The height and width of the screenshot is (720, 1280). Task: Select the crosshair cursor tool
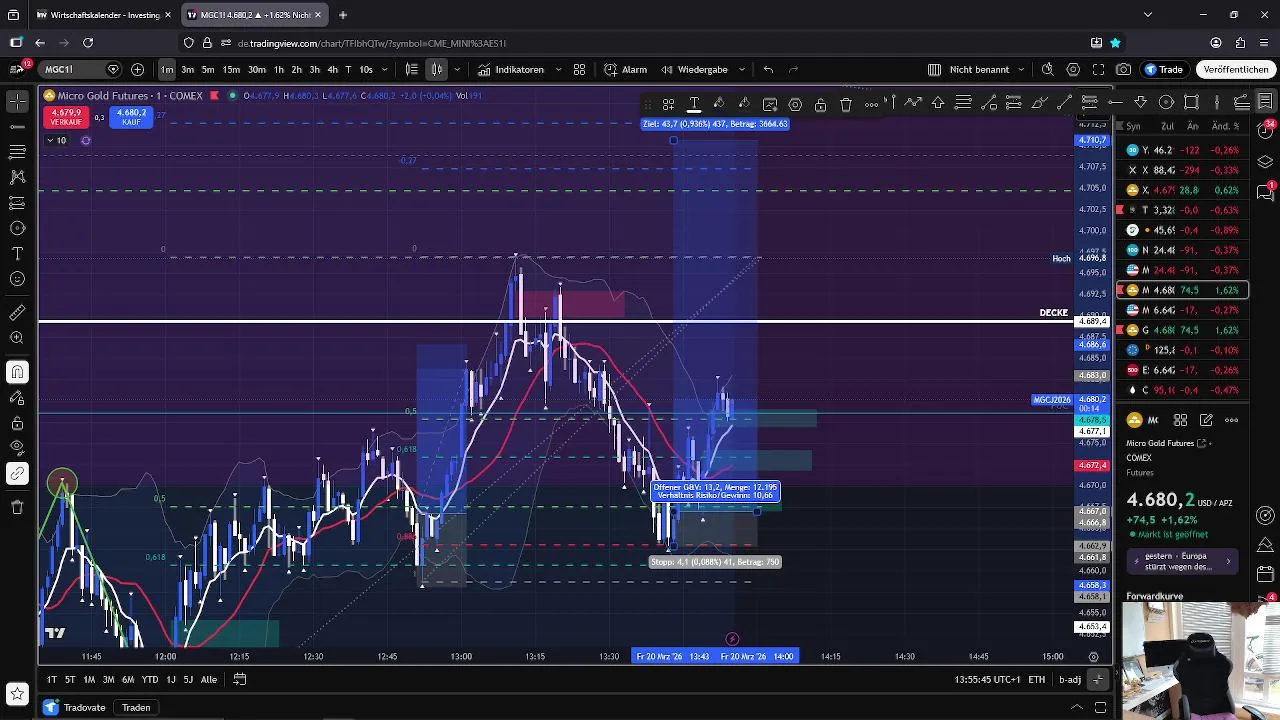(17, 102)
